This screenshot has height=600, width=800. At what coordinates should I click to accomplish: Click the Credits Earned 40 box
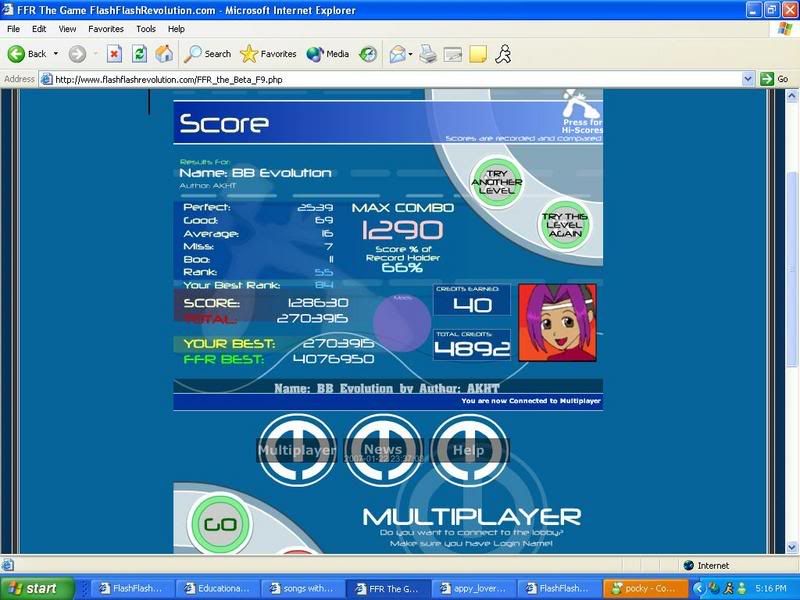pyautogui.click(x=472, y=300)
